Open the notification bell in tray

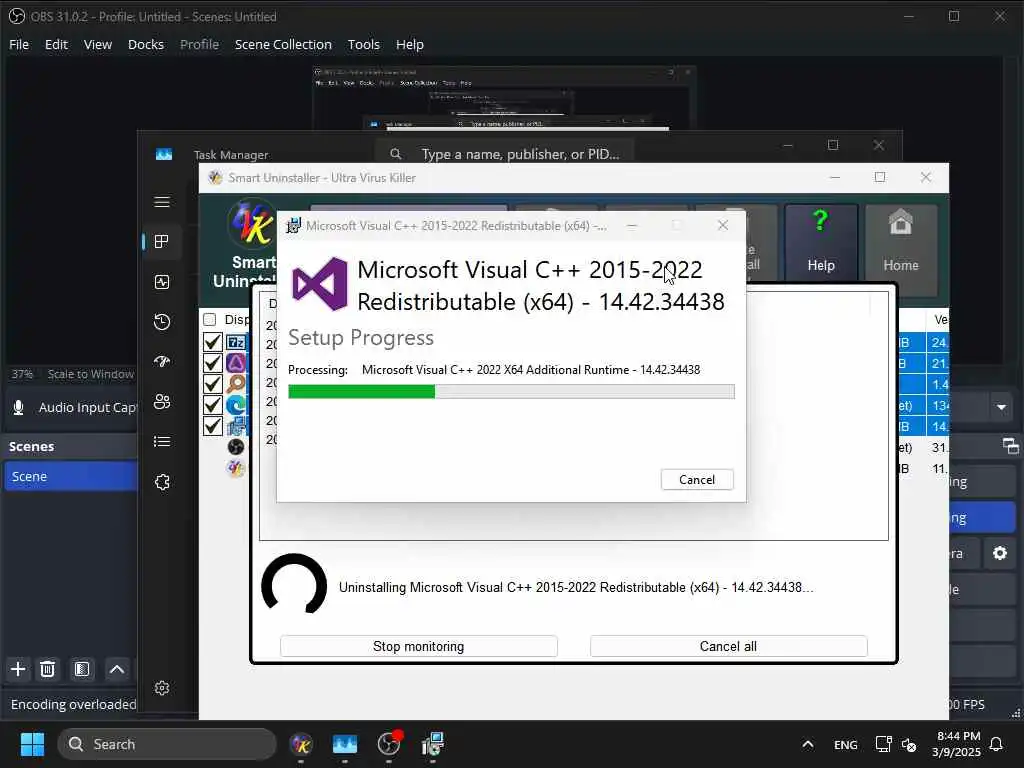coord(997,744)
